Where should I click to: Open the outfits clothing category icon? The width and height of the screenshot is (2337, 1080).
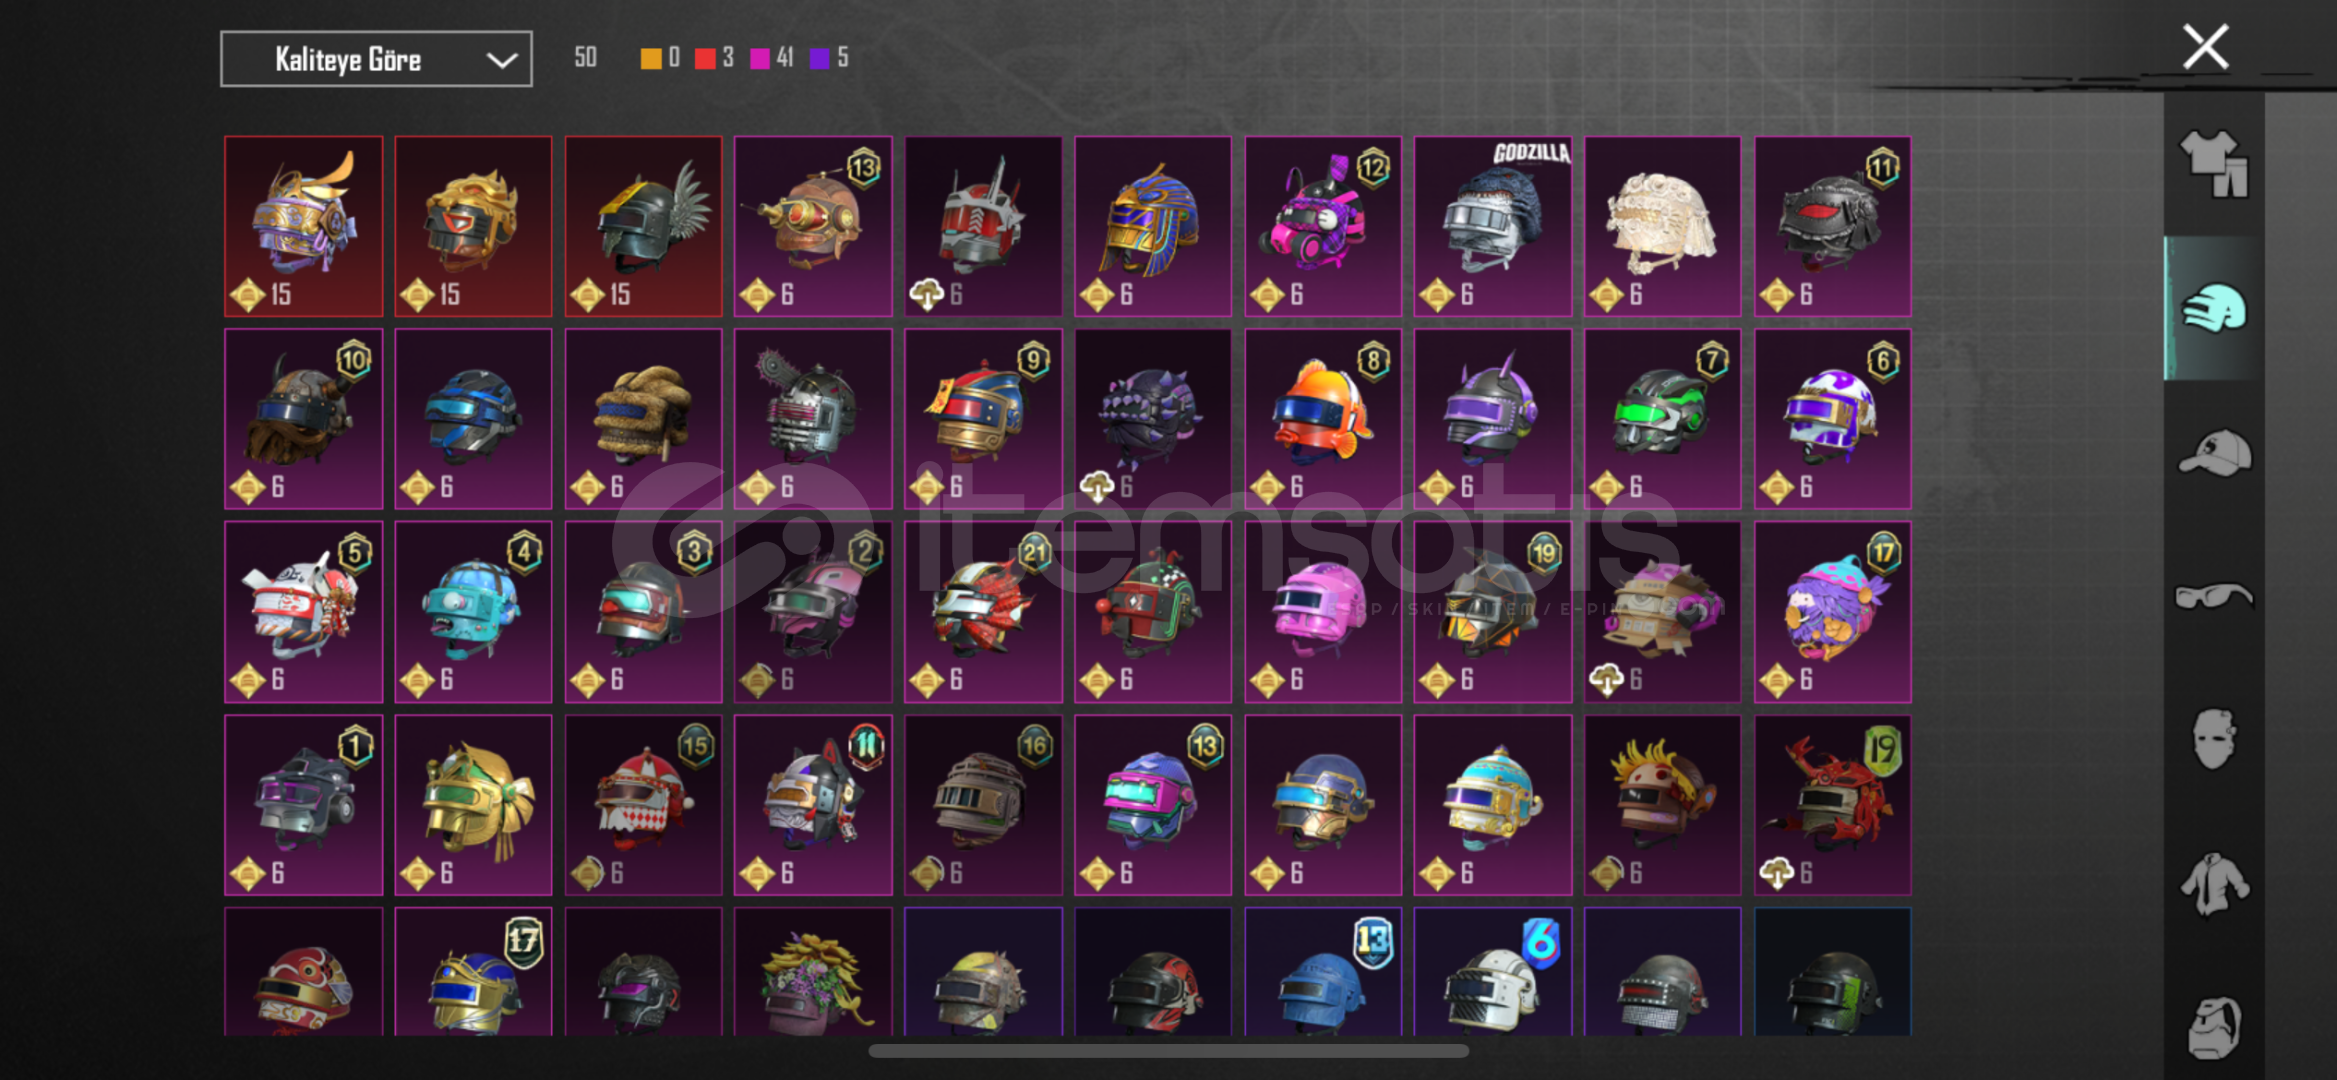[x=2214, y=164]
